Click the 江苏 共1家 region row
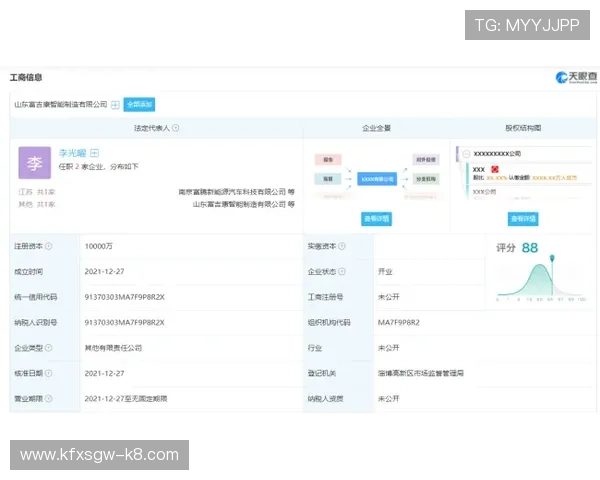 pyautogui.click(x=37, y=192)
